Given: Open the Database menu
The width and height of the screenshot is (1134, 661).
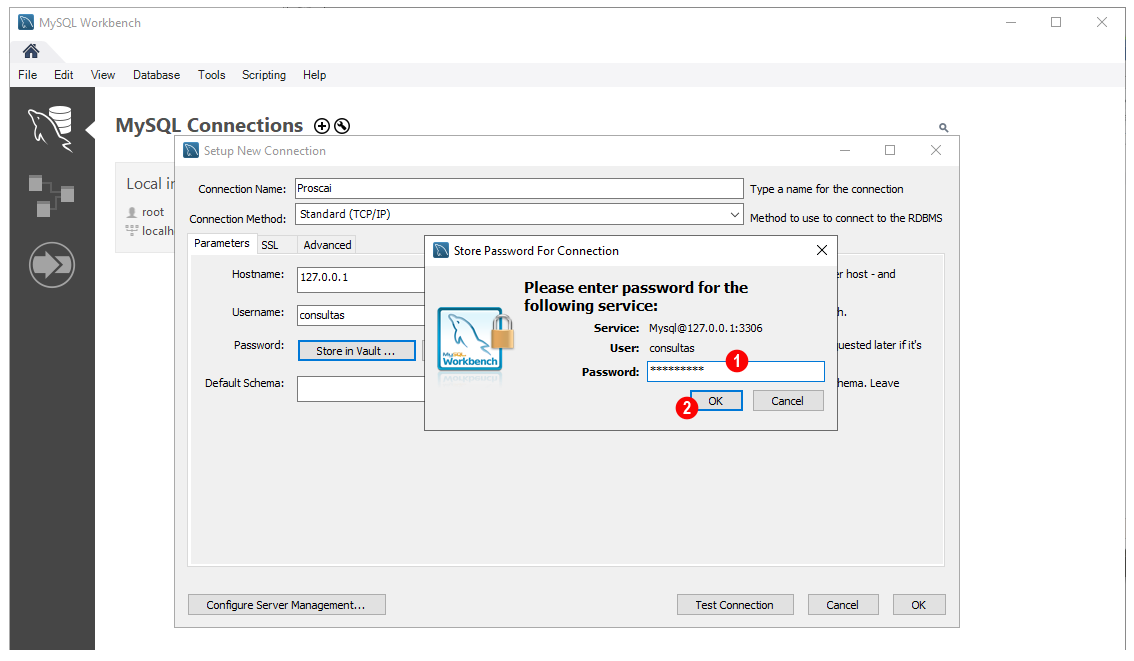Looking at the screenshot, I should tap(156, 75).
